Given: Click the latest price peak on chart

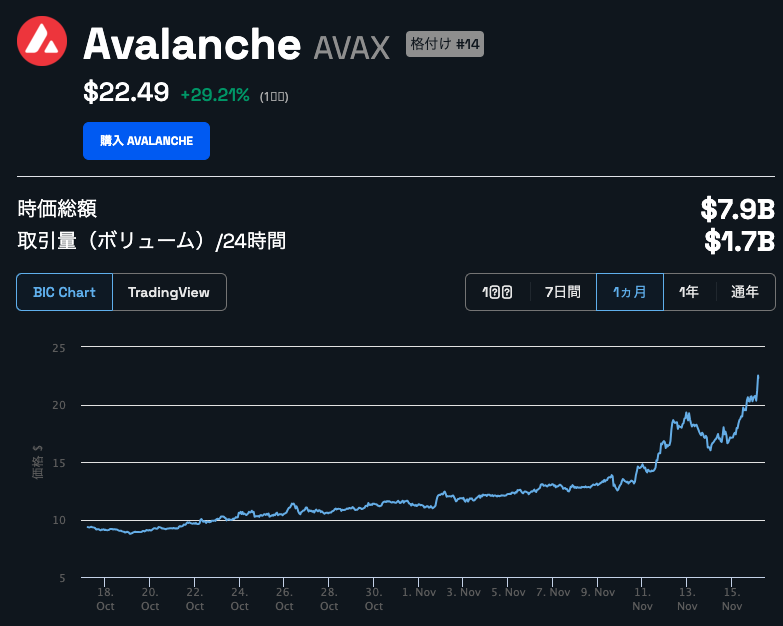Looking at the screenshot, I should [x=758, y=376].
